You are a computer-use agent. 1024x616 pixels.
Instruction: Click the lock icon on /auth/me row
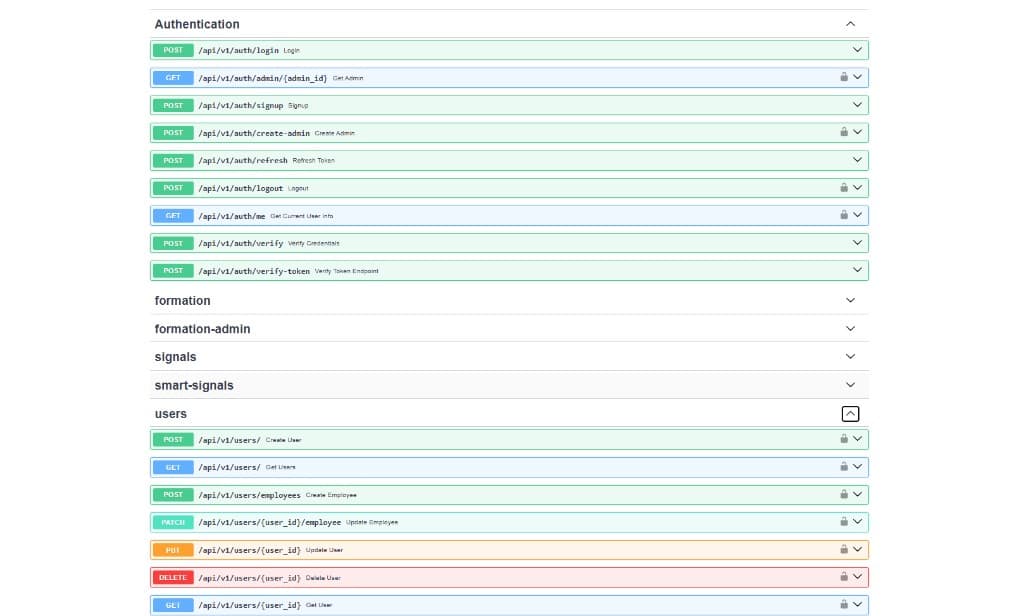point(844,215)
